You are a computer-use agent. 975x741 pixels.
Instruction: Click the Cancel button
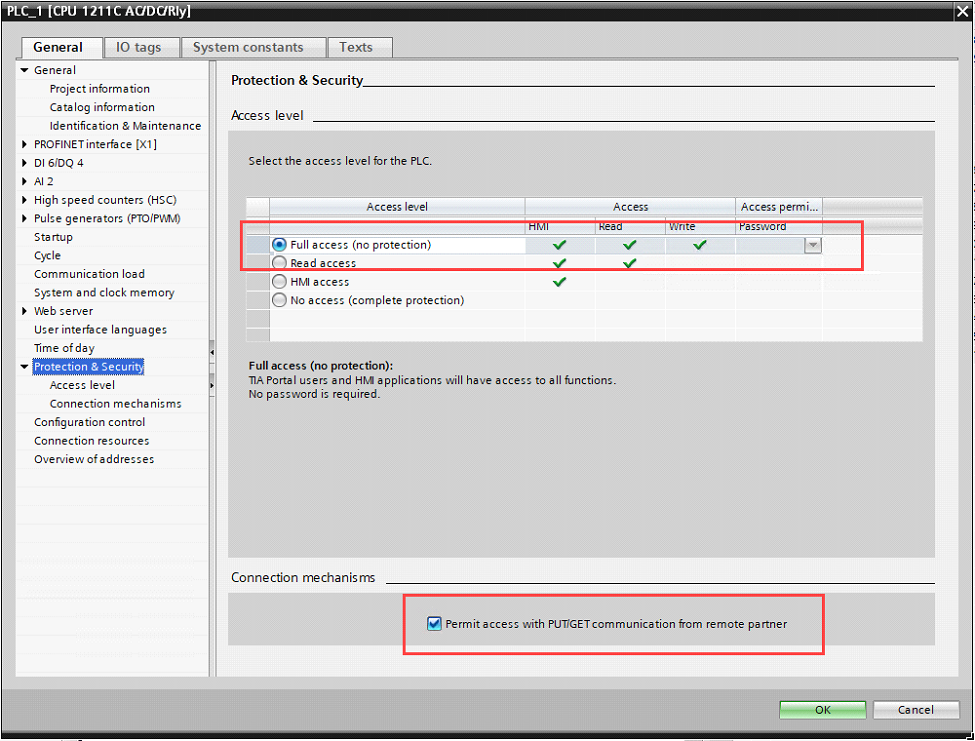pyautogui.click(x=915, y=710)
